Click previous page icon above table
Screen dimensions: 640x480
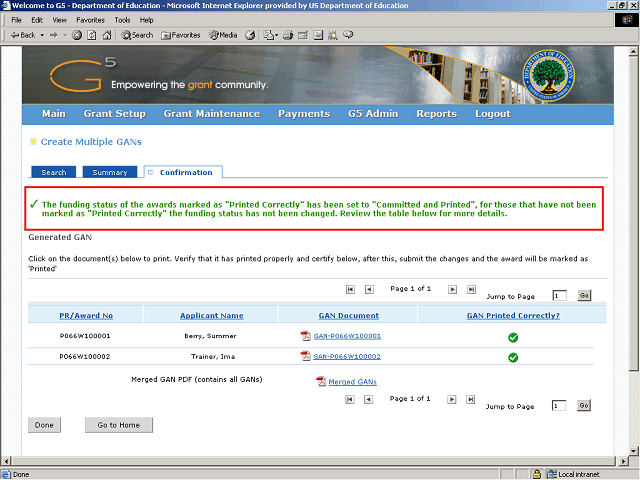point(369,289)
